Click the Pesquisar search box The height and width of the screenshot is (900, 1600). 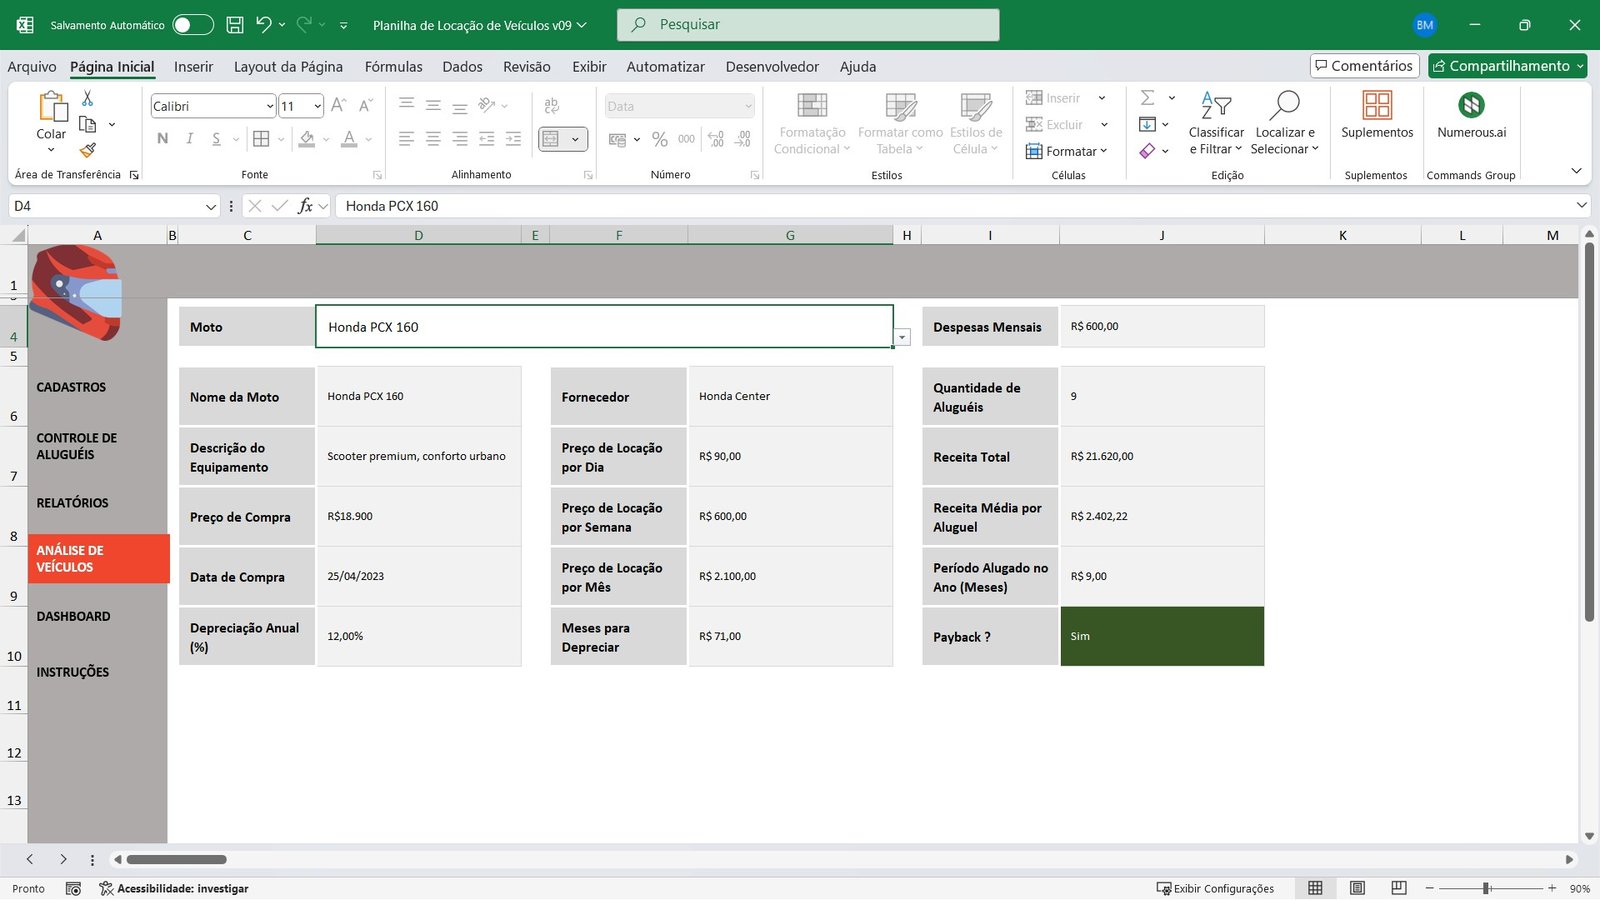[x=808, y=25]
